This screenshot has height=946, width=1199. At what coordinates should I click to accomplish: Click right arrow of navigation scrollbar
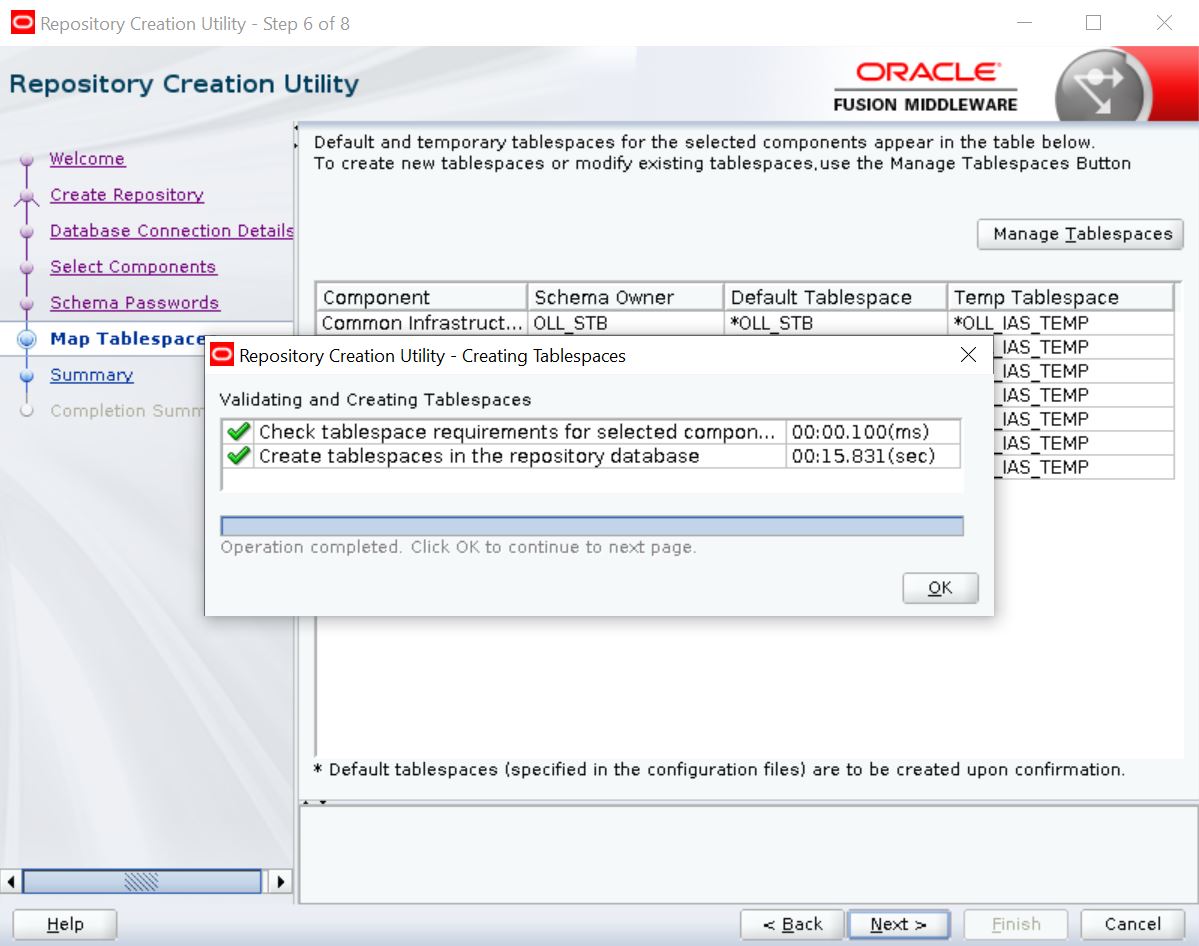[281, 882]
